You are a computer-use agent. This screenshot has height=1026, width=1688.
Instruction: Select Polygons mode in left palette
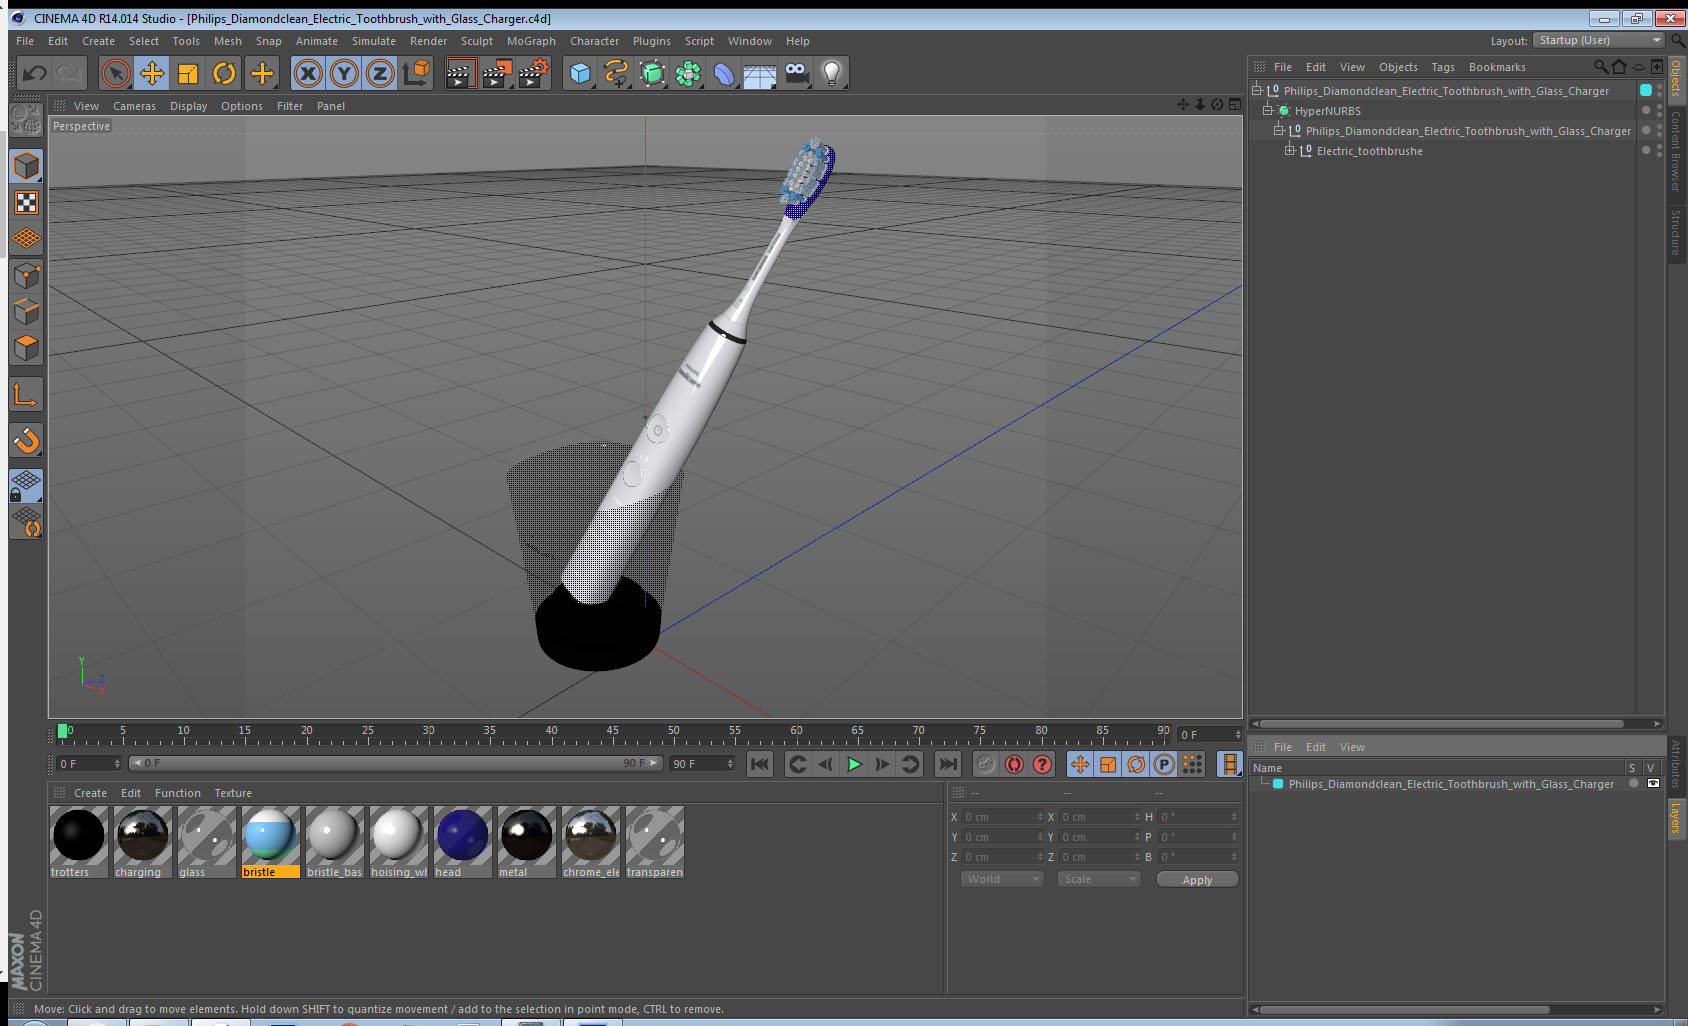point(27,347)
